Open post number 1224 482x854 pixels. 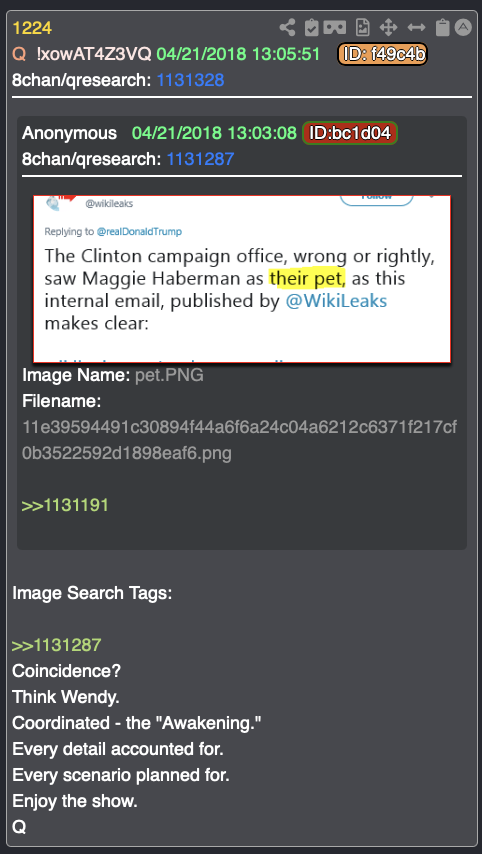point(32,28)
